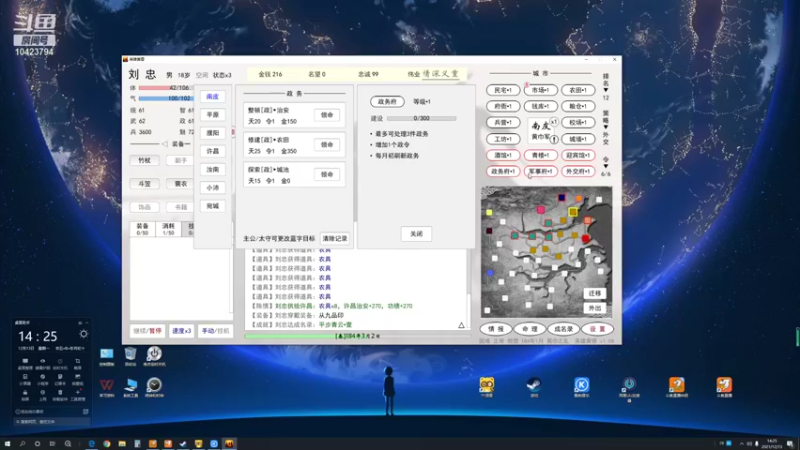The height and width of the screenshot is (450, 800).
Task: Click left arrow beside 装备一
Action: pyautogui.click(x=165, y=144)
